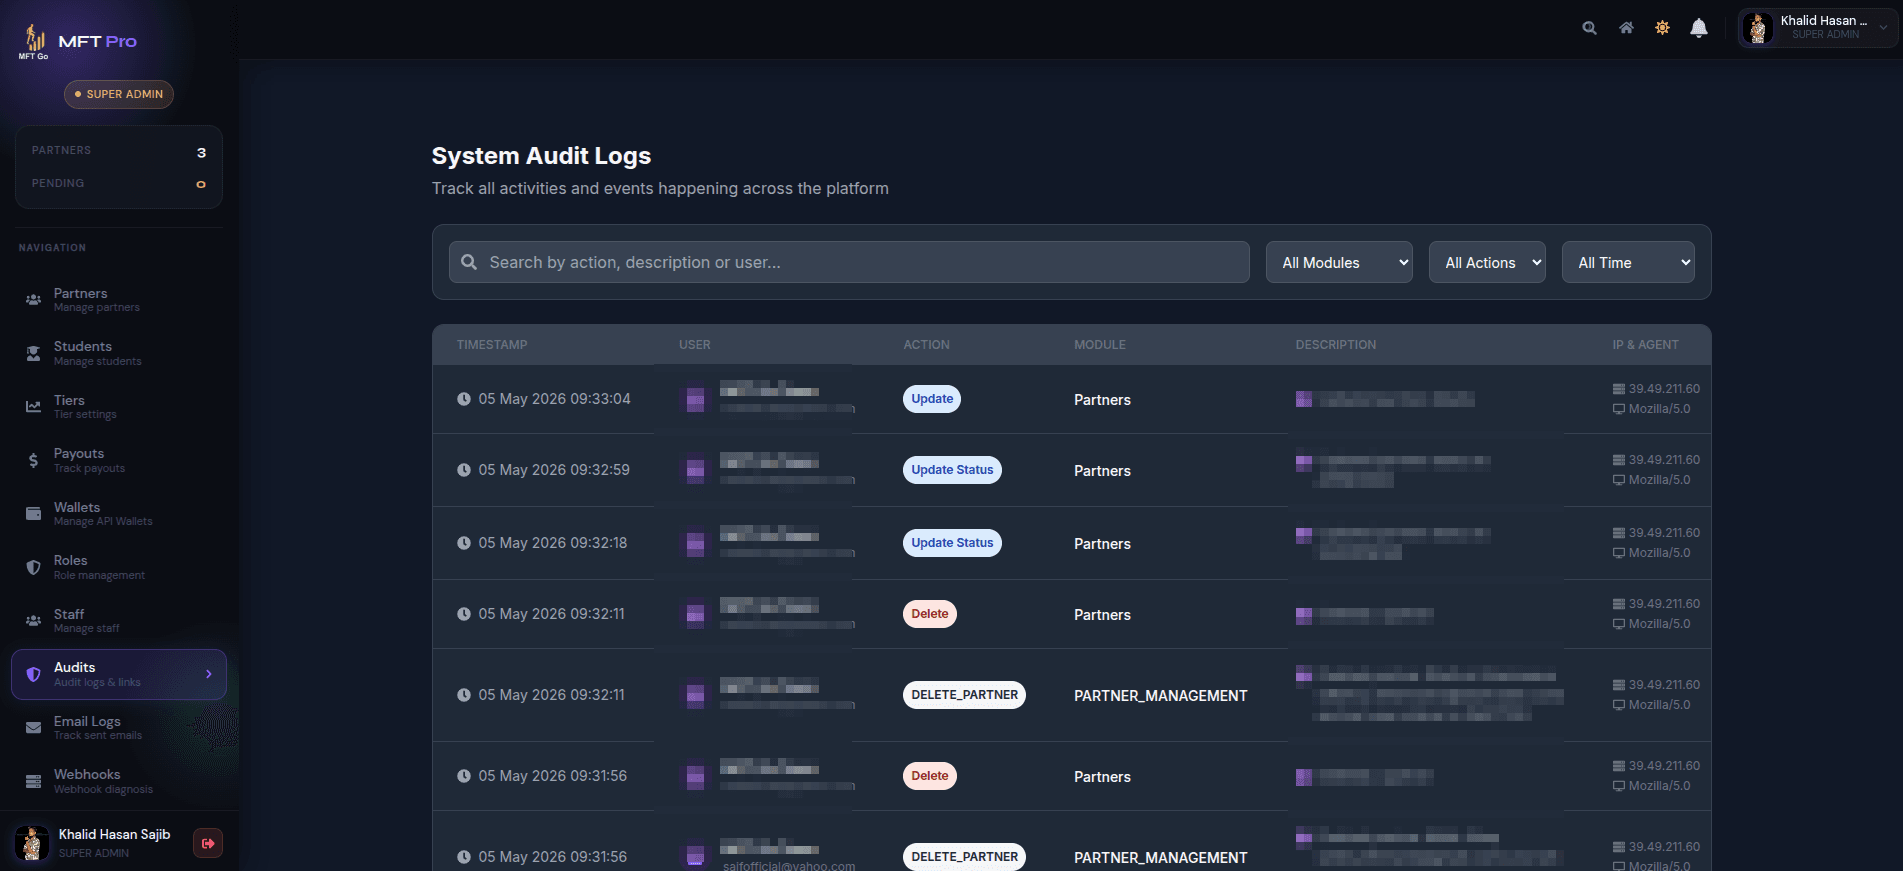Screen dimensions: 1903x871
Task: Click the MFT Pro logo
Action: click(78, 41)
